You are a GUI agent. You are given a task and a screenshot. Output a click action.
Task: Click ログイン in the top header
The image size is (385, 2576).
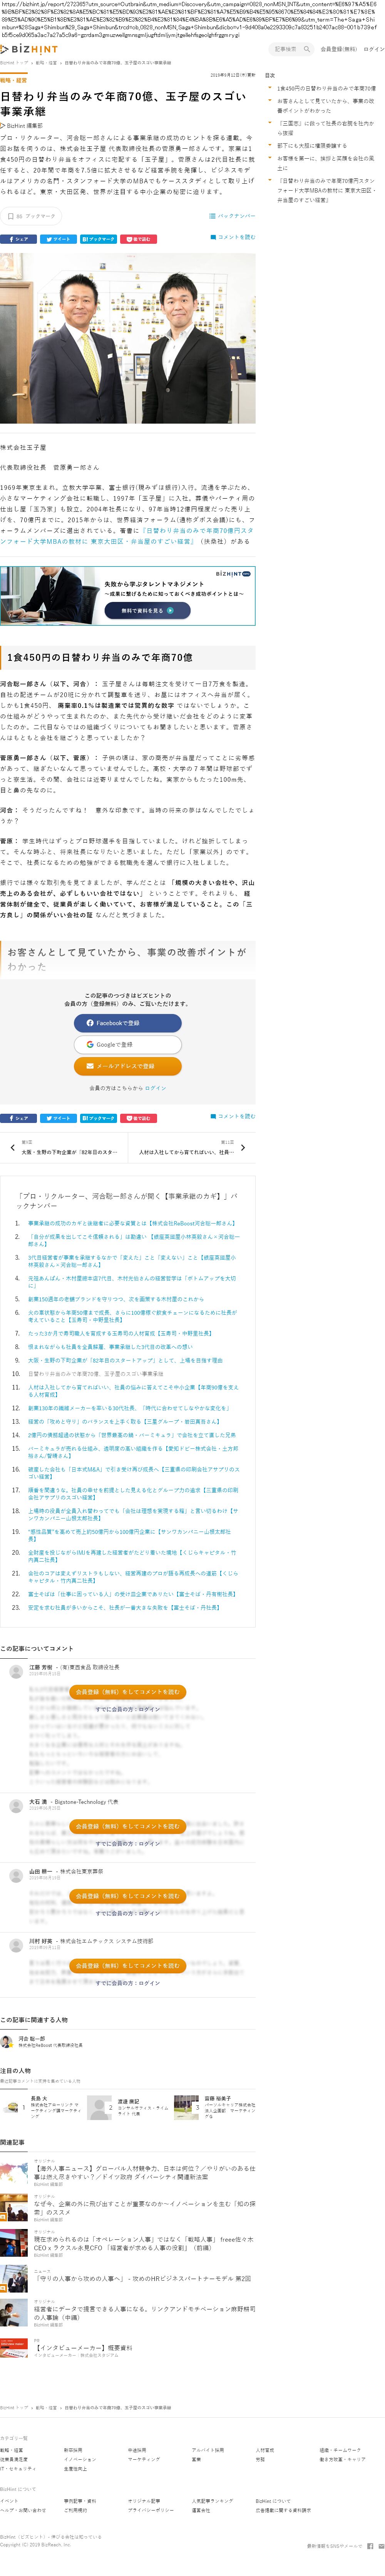[x=373, y=48]
